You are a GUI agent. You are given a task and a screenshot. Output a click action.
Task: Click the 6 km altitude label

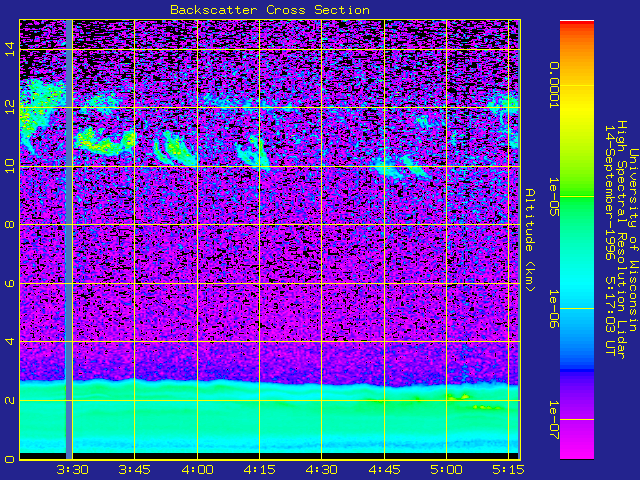(x=10, y=283)
